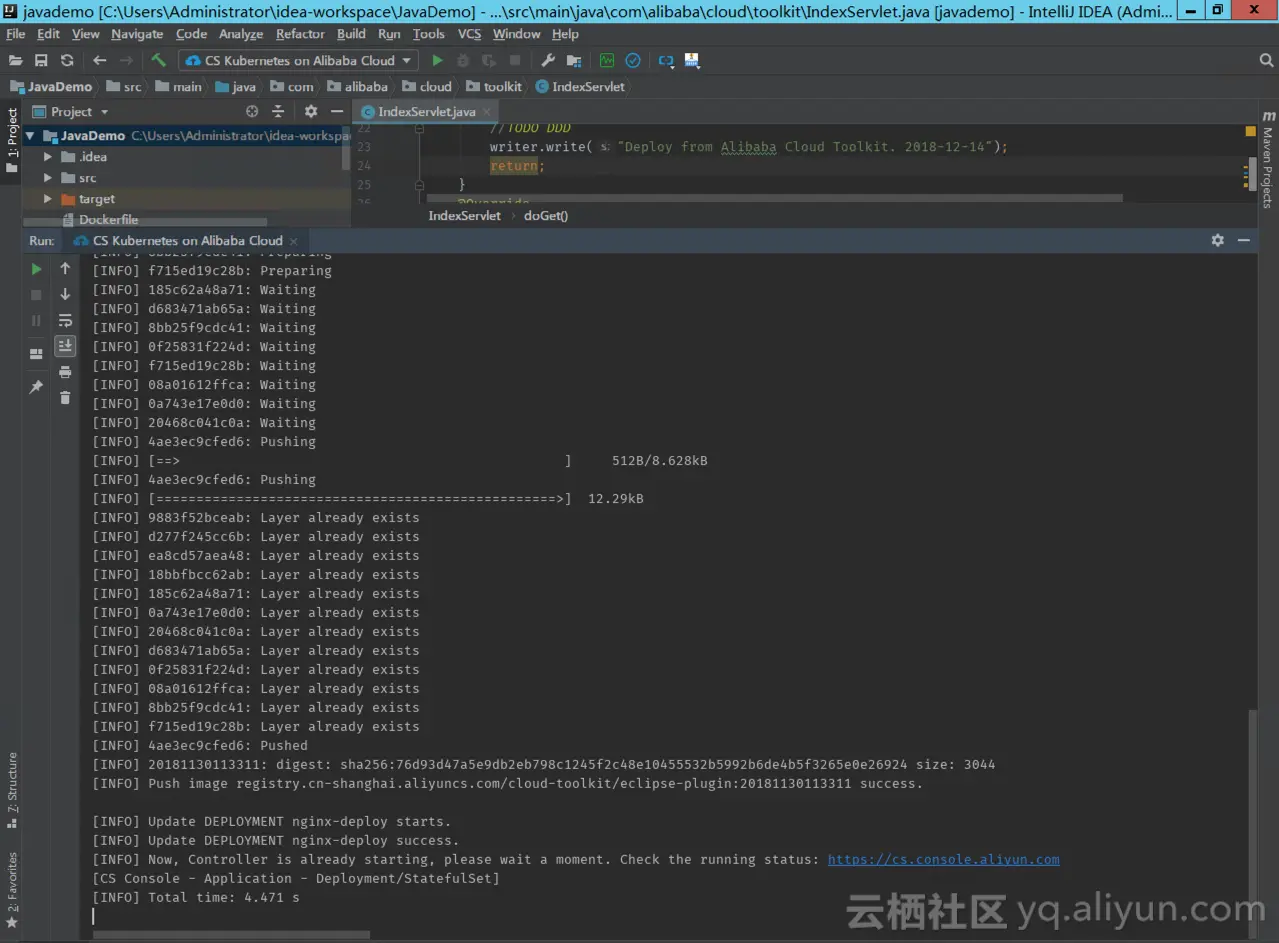Stop the process in the Run panel
Image resolution: width=1279 pixels, height=943 pixels.
pos(36,295)
